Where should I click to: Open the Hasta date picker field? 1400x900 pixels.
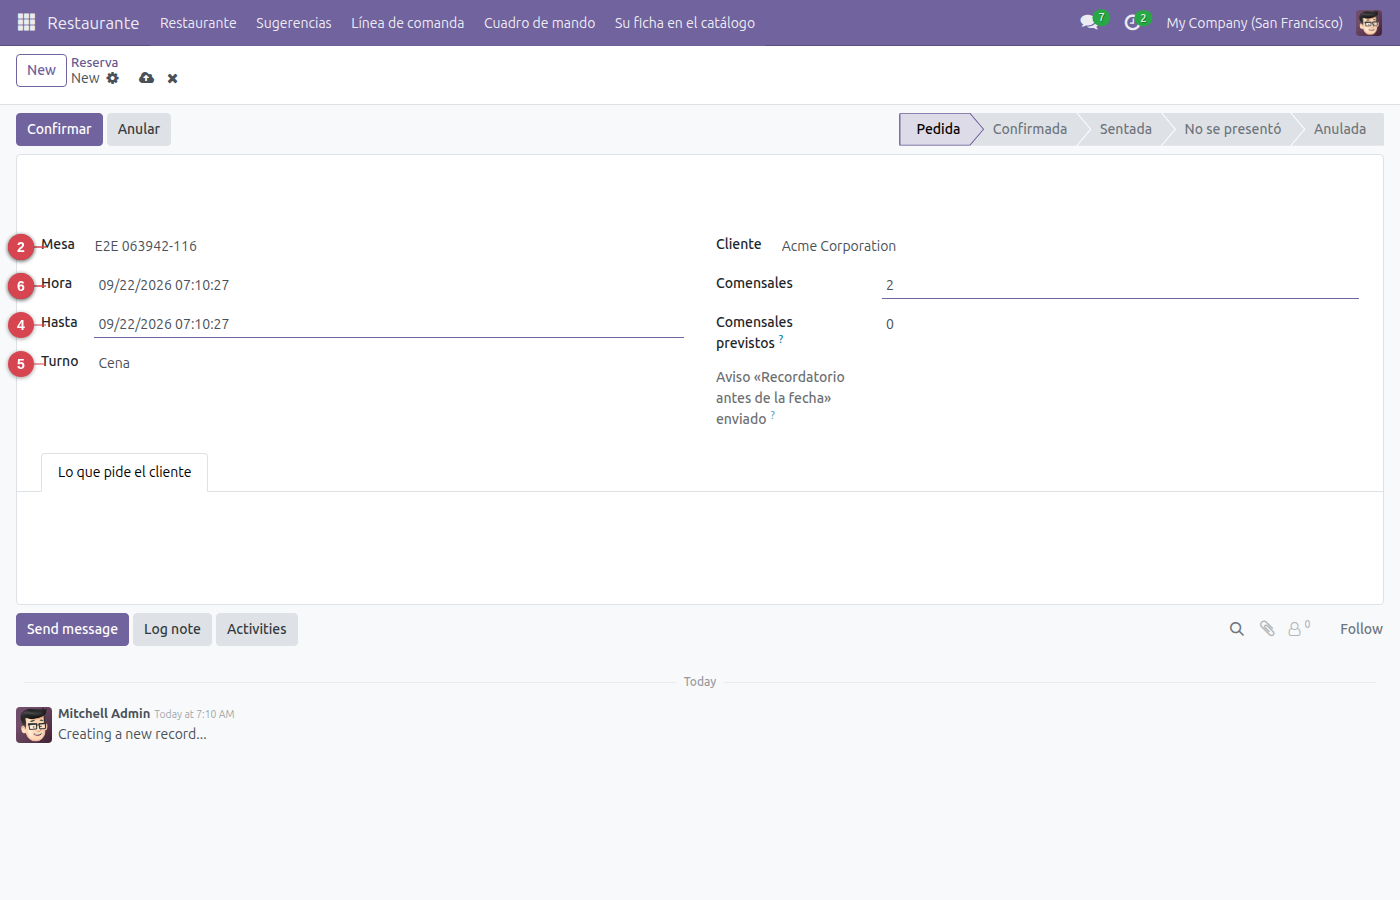click(389, 324)
